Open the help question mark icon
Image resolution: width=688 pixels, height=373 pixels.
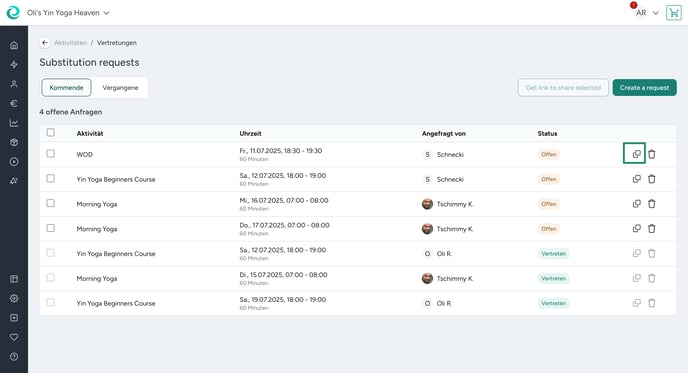pos(14,357)
